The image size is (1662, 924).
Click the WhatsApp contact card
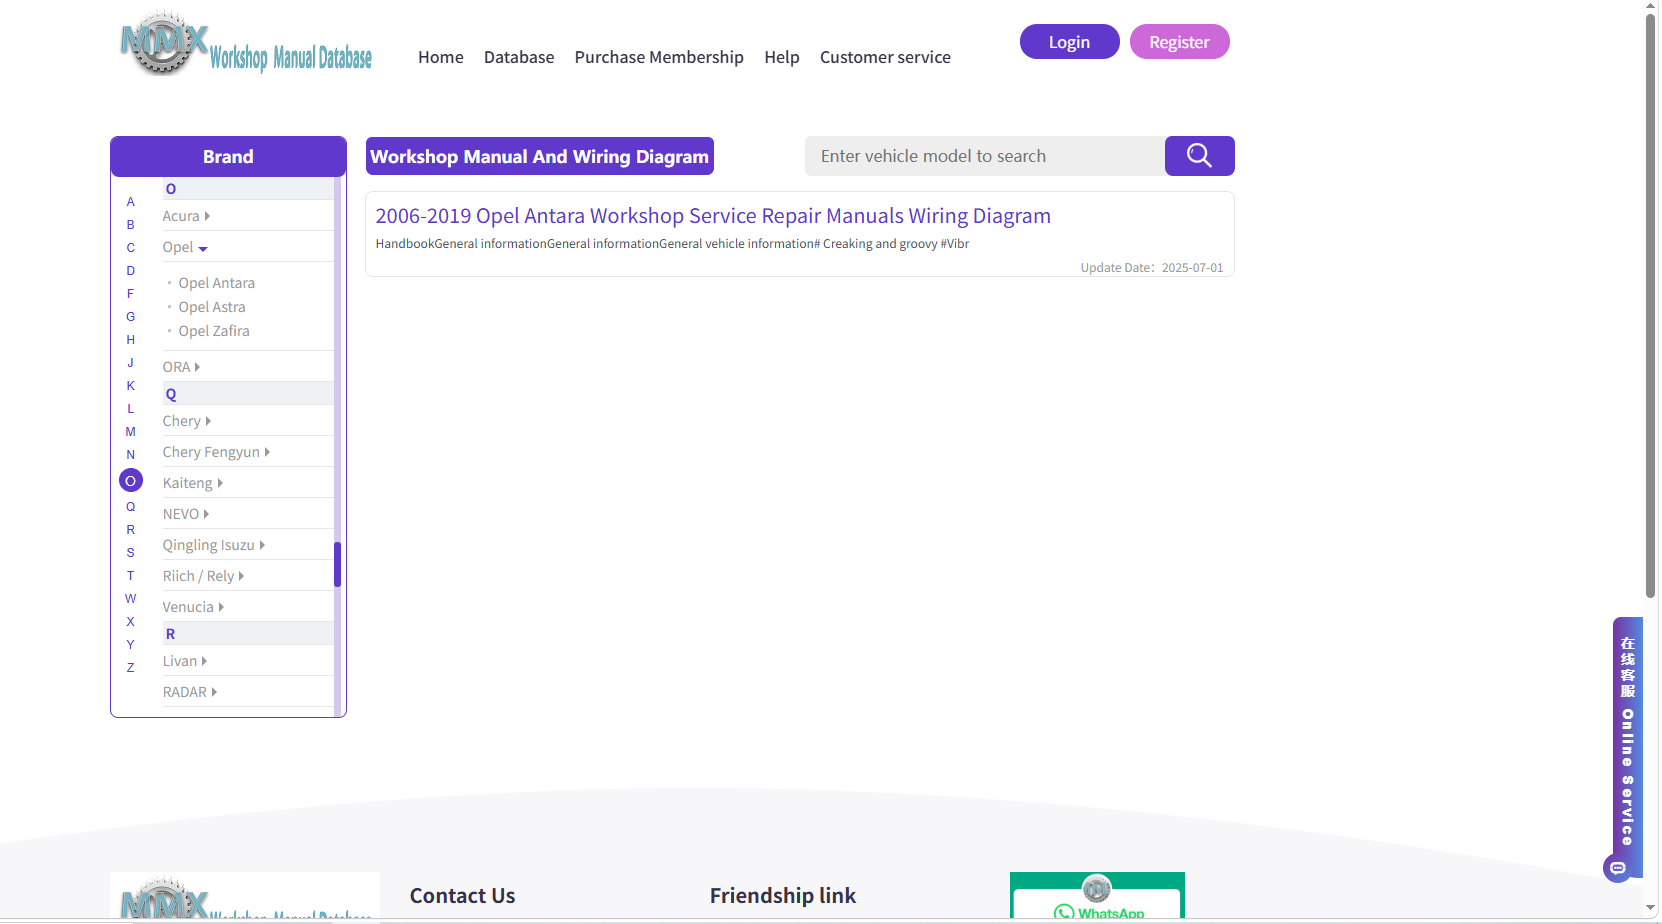(x=1097, y=896)
